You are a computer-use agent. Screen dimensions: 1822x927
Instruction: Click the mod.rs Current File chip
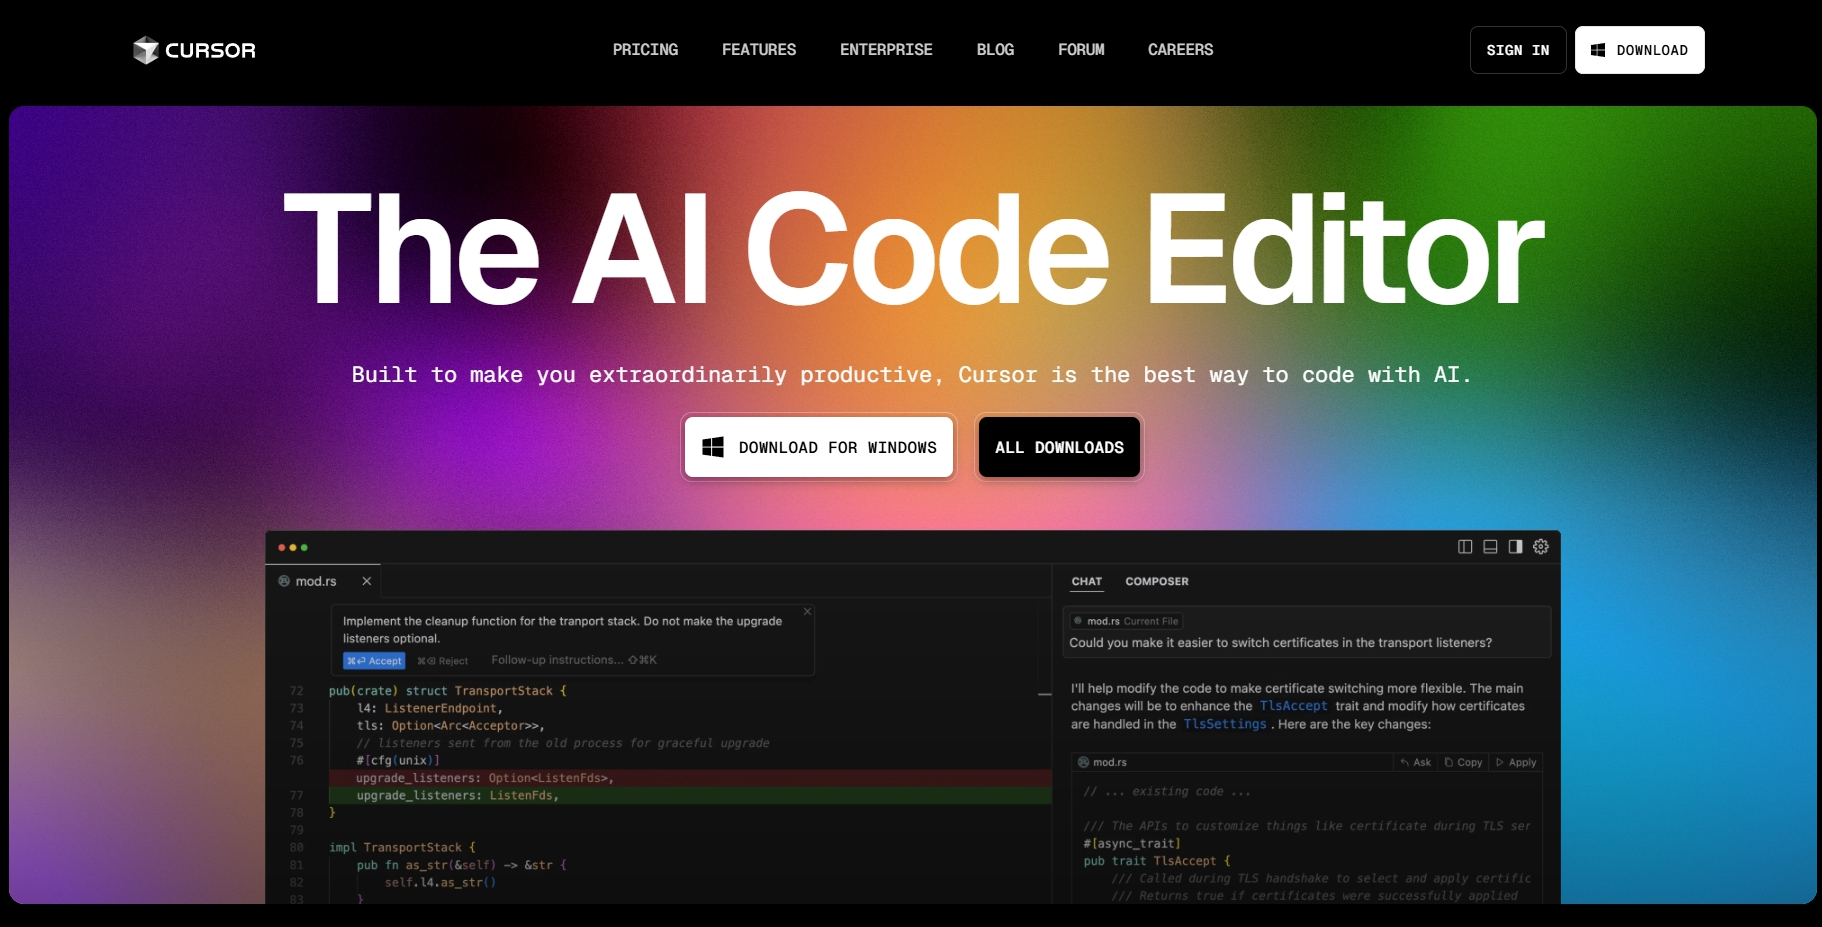1126,621
